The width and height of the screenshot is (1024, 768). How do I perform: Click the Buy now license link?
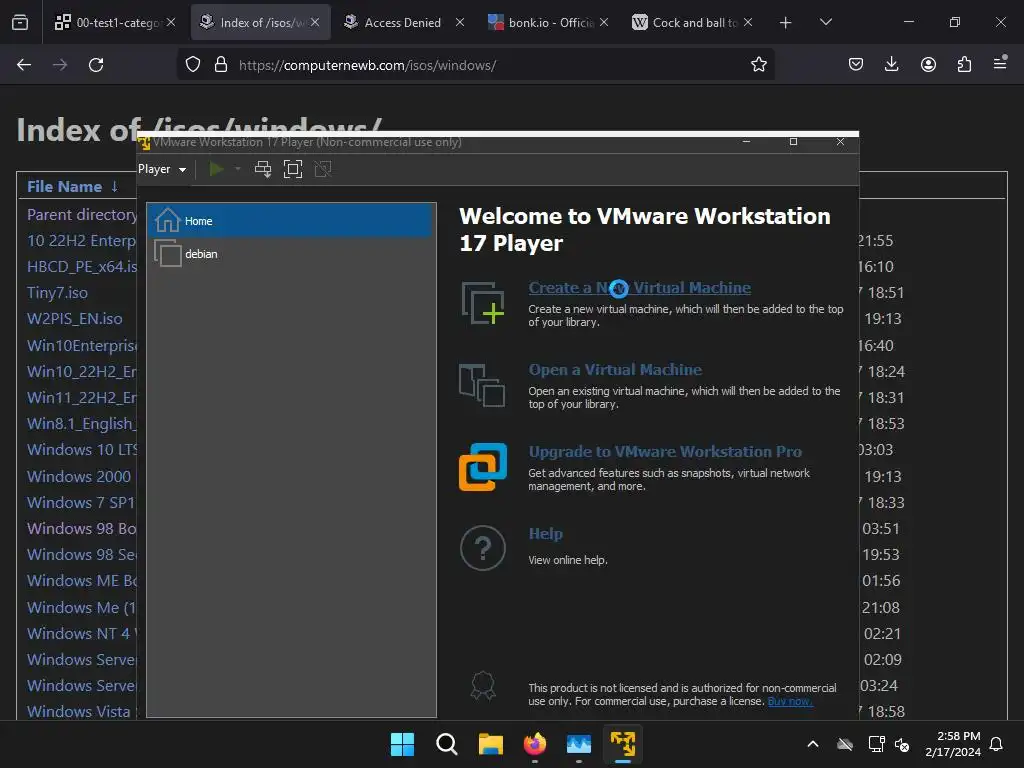(790, 701)
